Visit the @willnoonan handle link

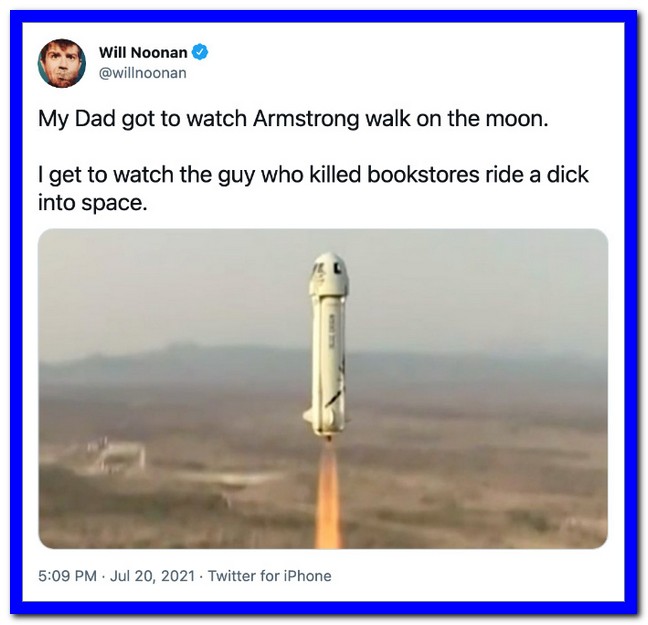point(143,73)
